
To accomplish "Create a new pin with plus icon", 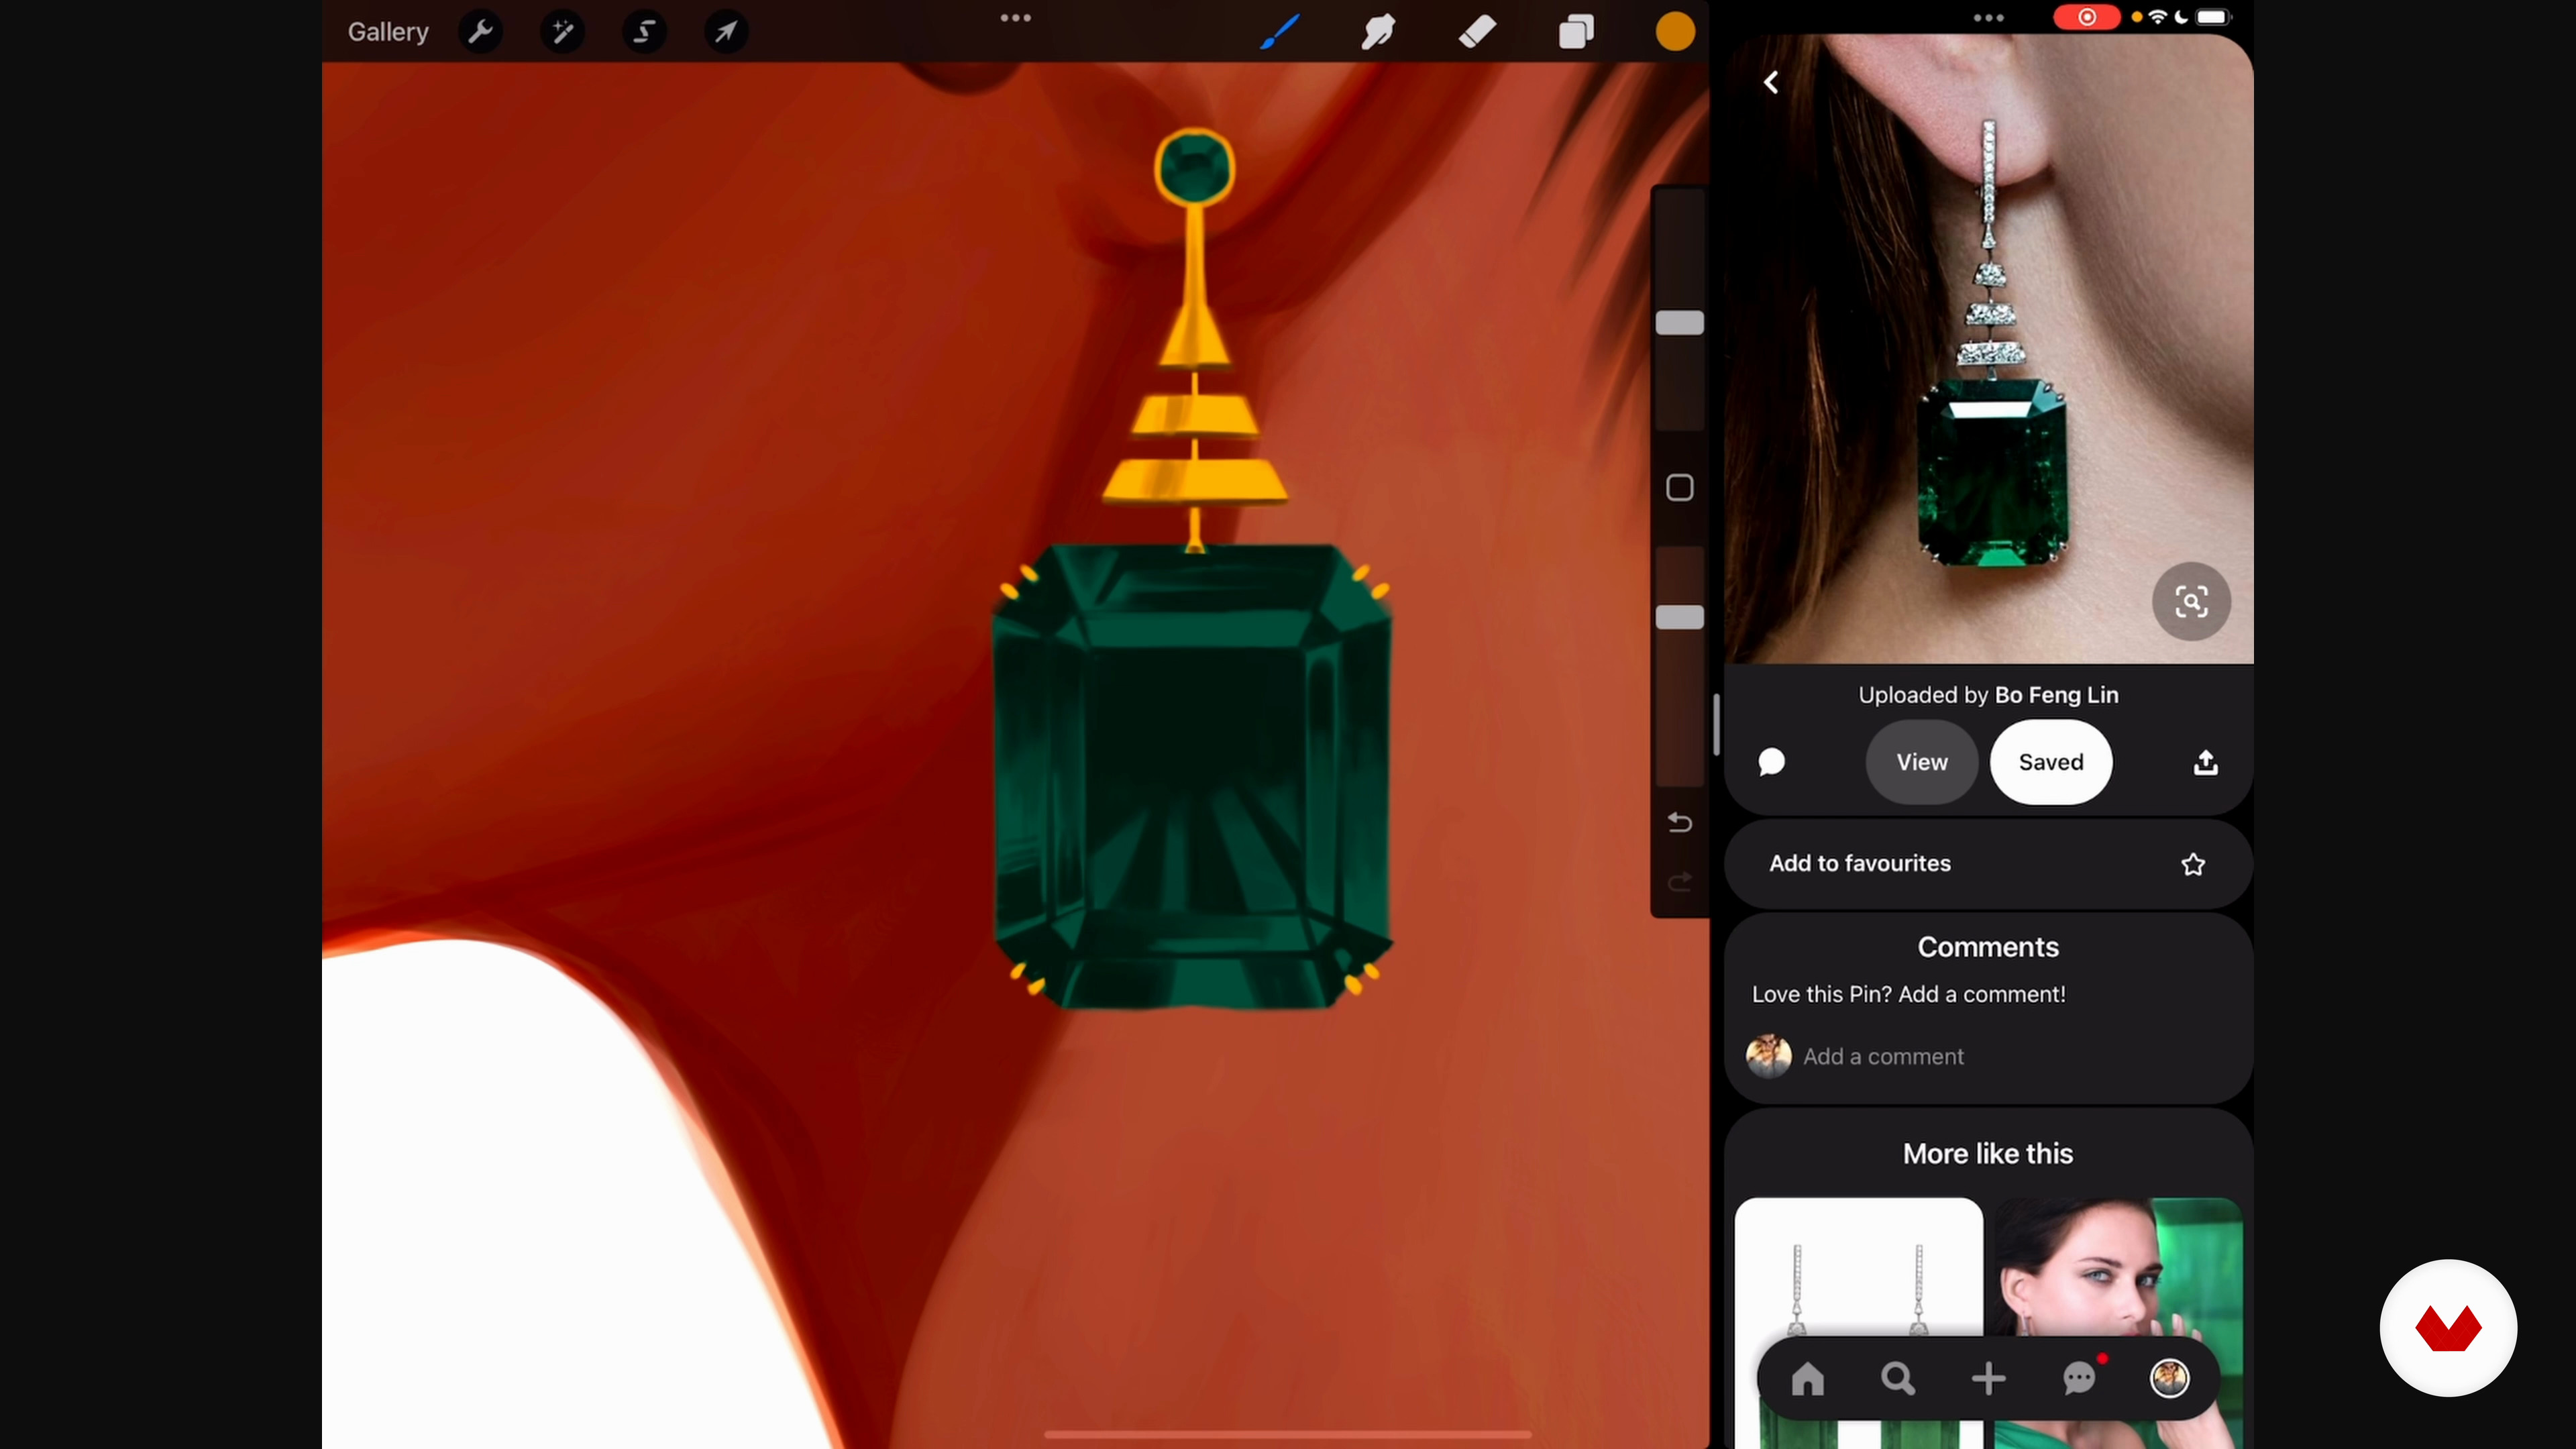I will pos(1988,1379).
